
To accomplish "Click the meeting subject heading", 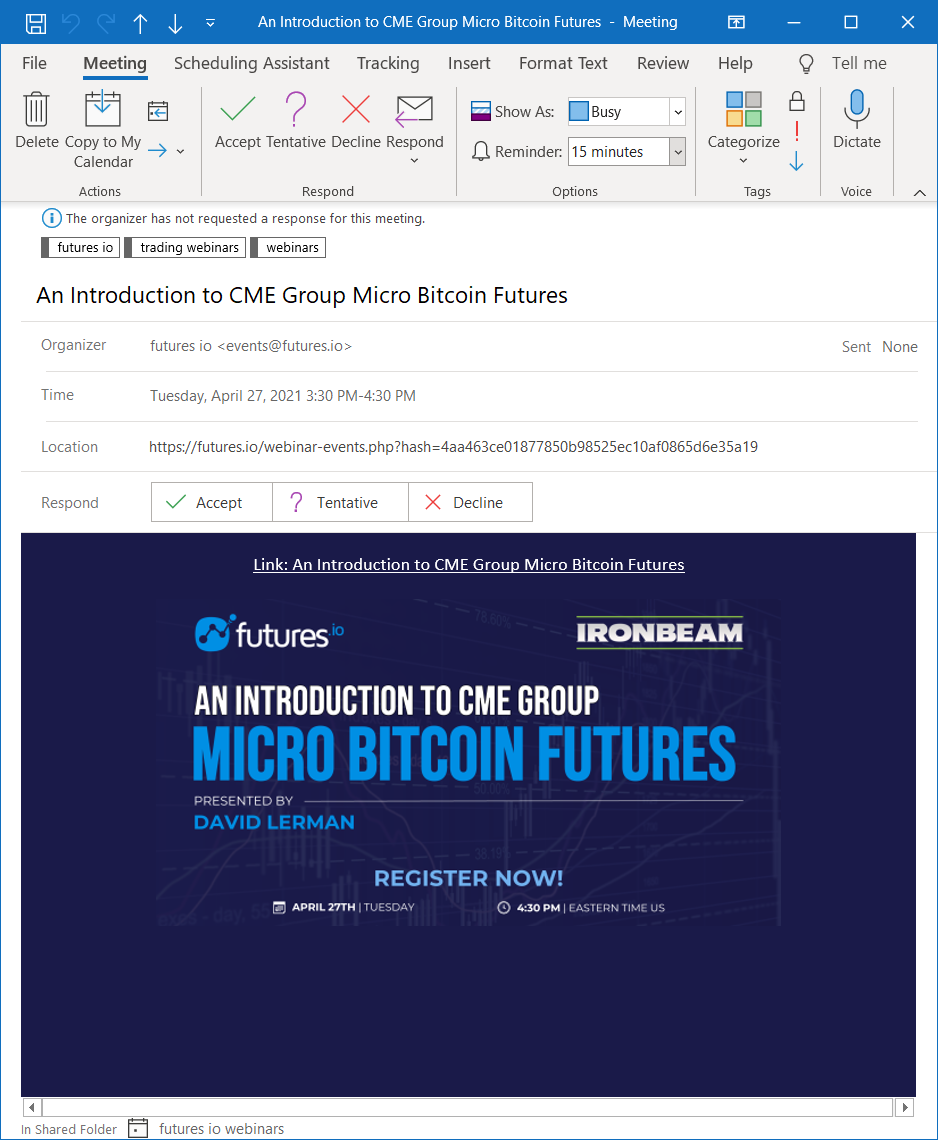I will click(302, 295).
